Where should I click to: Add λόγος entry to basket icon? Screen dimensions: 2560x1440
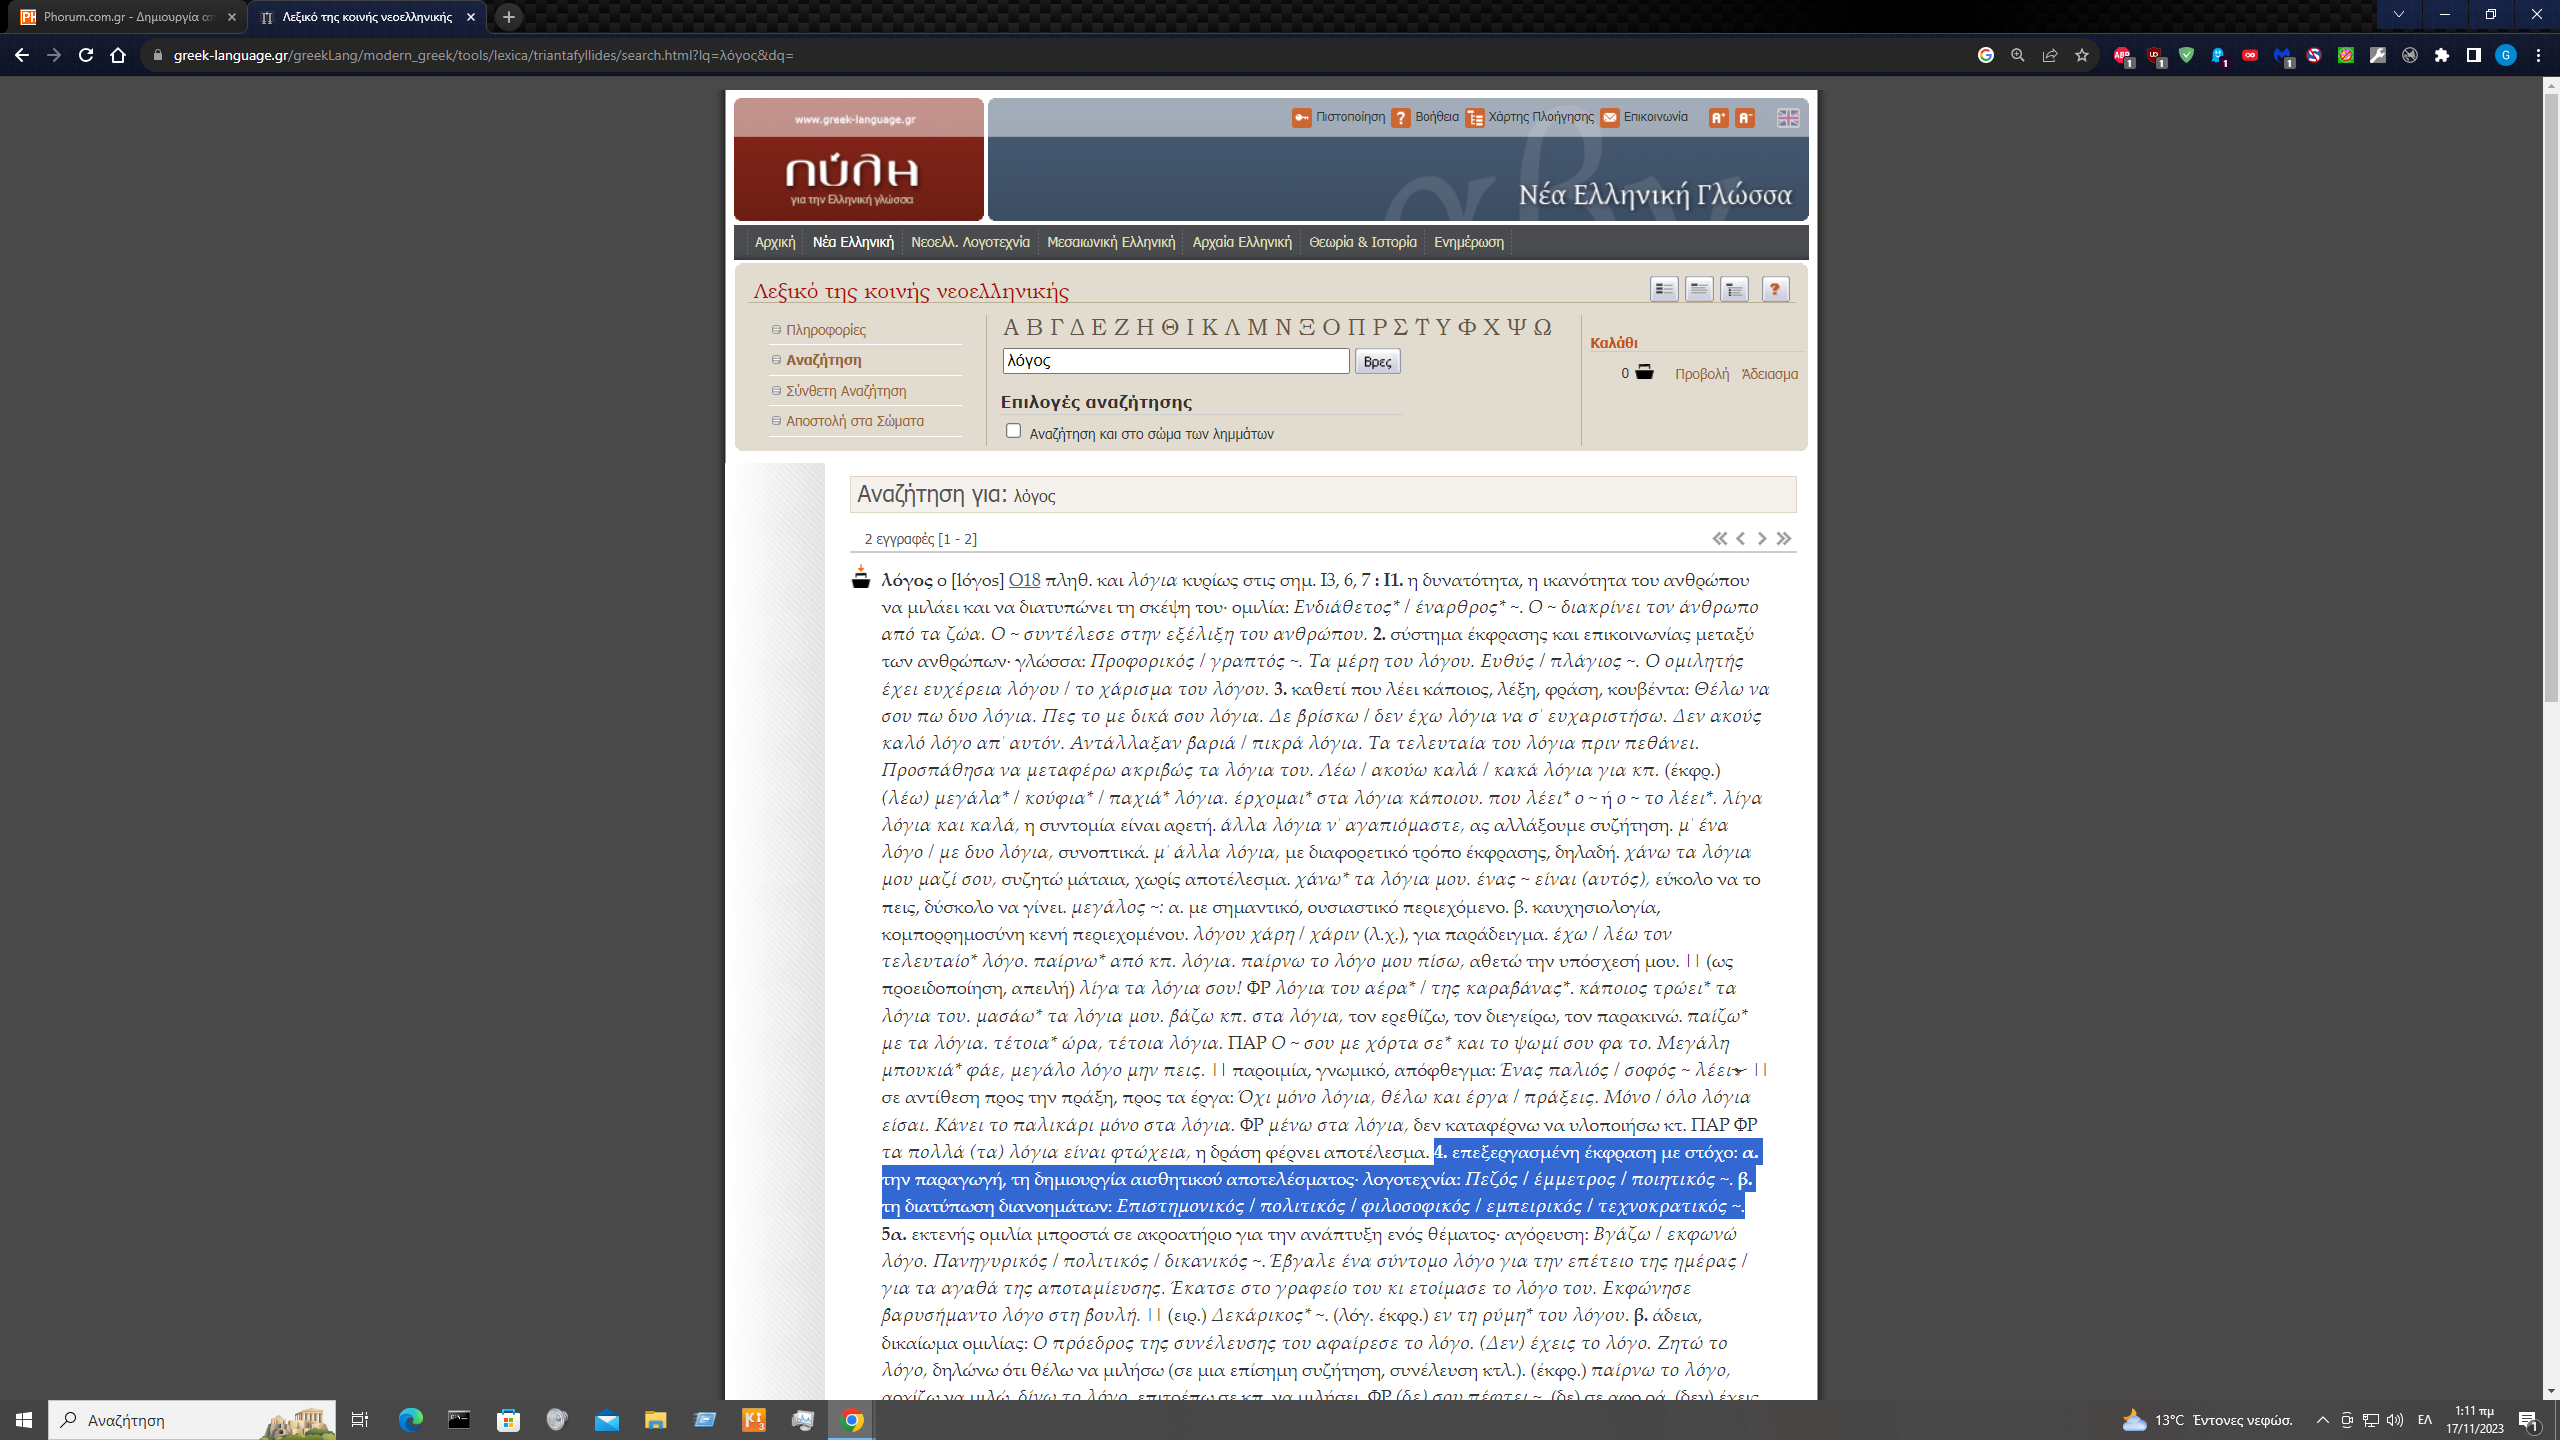[x=861, y=578]
